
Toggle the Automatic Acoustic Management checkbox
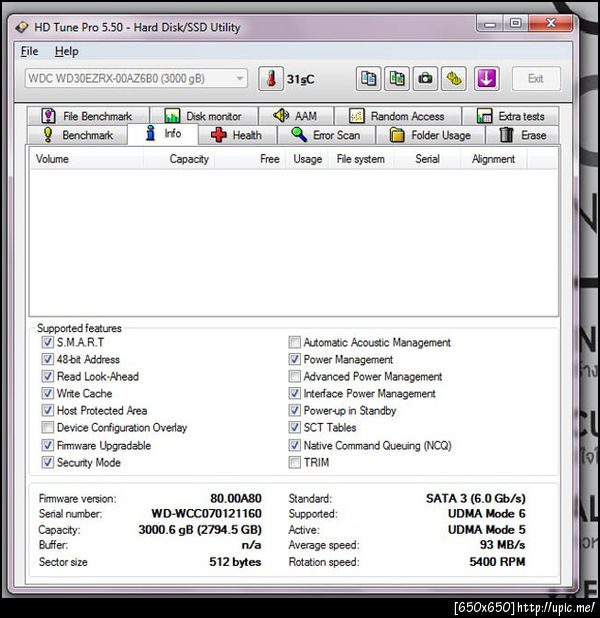pos(294,342)
